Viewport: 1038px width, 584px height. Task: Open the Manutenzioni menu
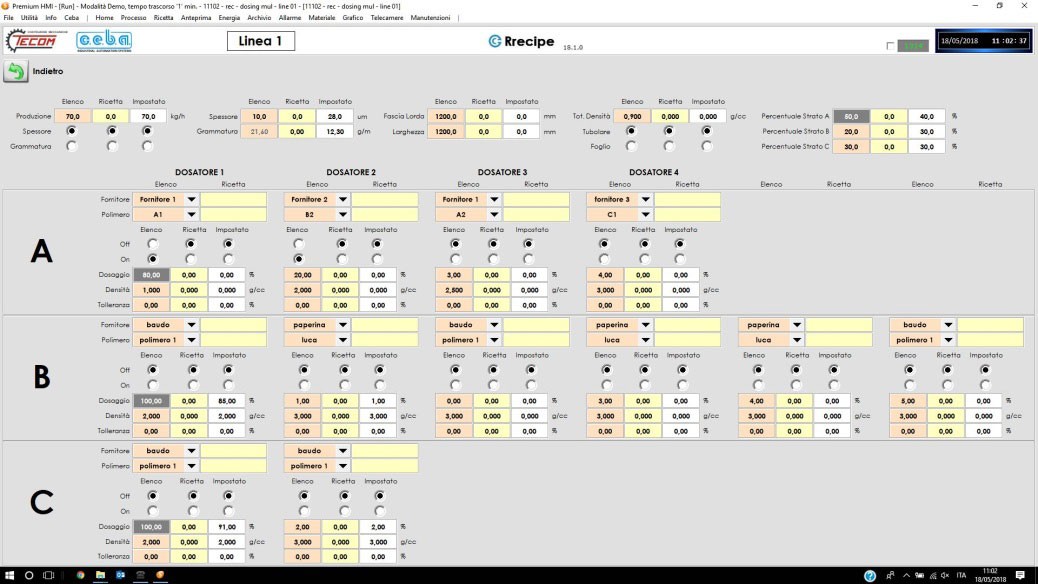click(430, 18)
